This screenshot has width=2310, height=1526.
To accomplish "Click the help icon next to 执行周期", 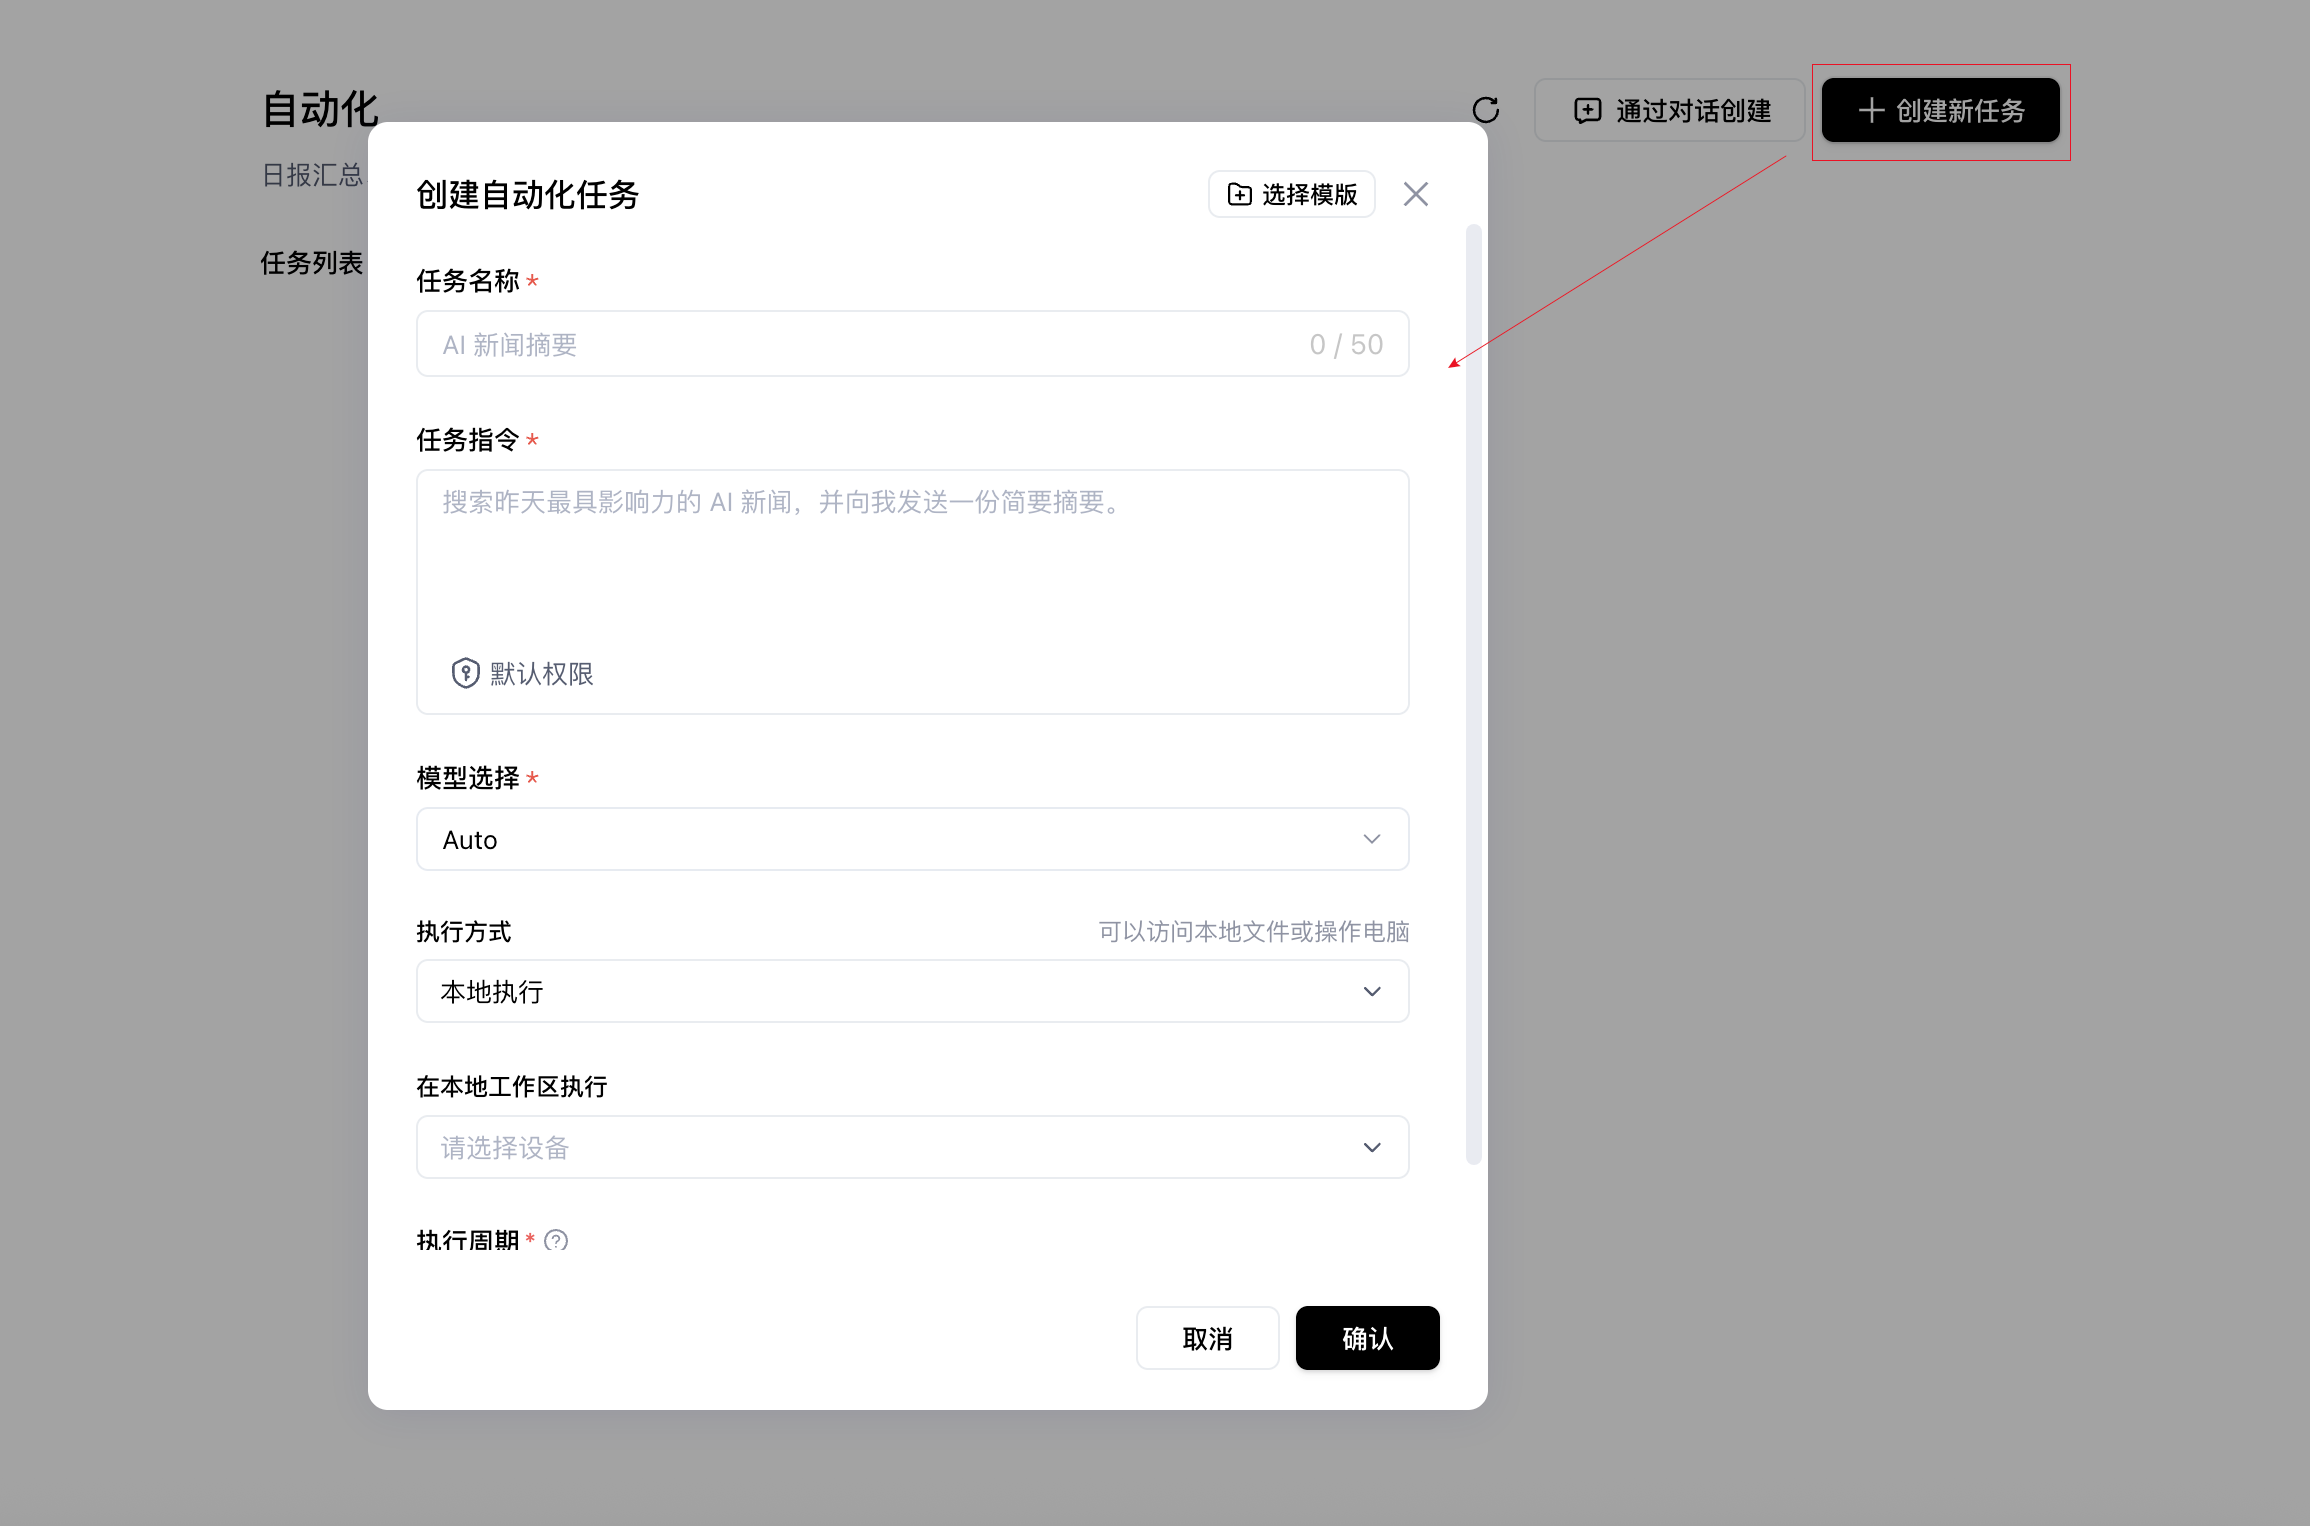I will [556, 1240].
